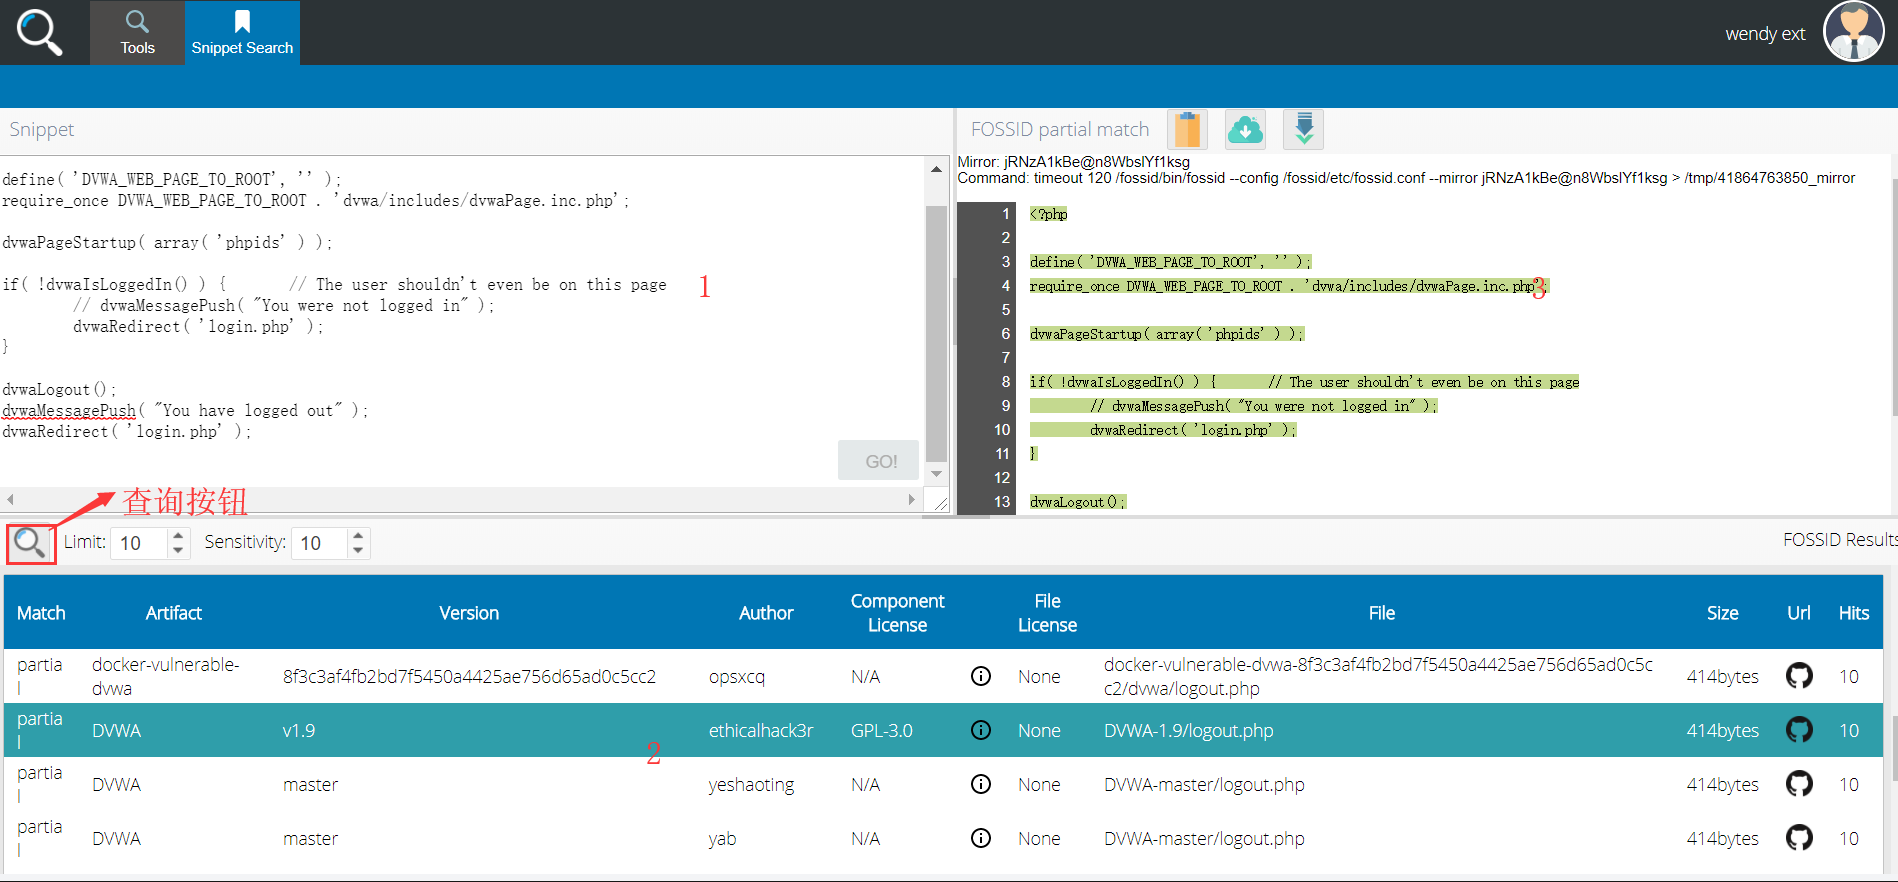The height and width of the screenshot is (882, 1898).
Task: Click snippet editor vertical scrollbar up arrow
Action: 936,168
